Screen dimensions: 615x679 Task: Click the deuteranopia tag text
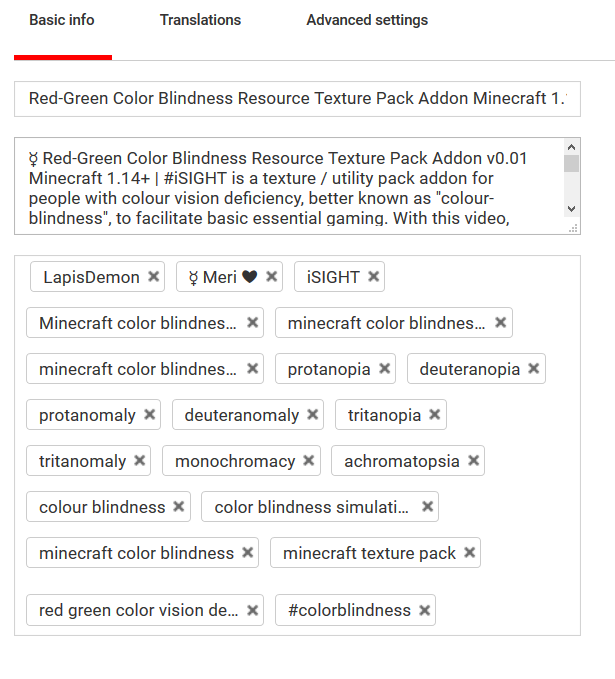click(x=469, y=369)
